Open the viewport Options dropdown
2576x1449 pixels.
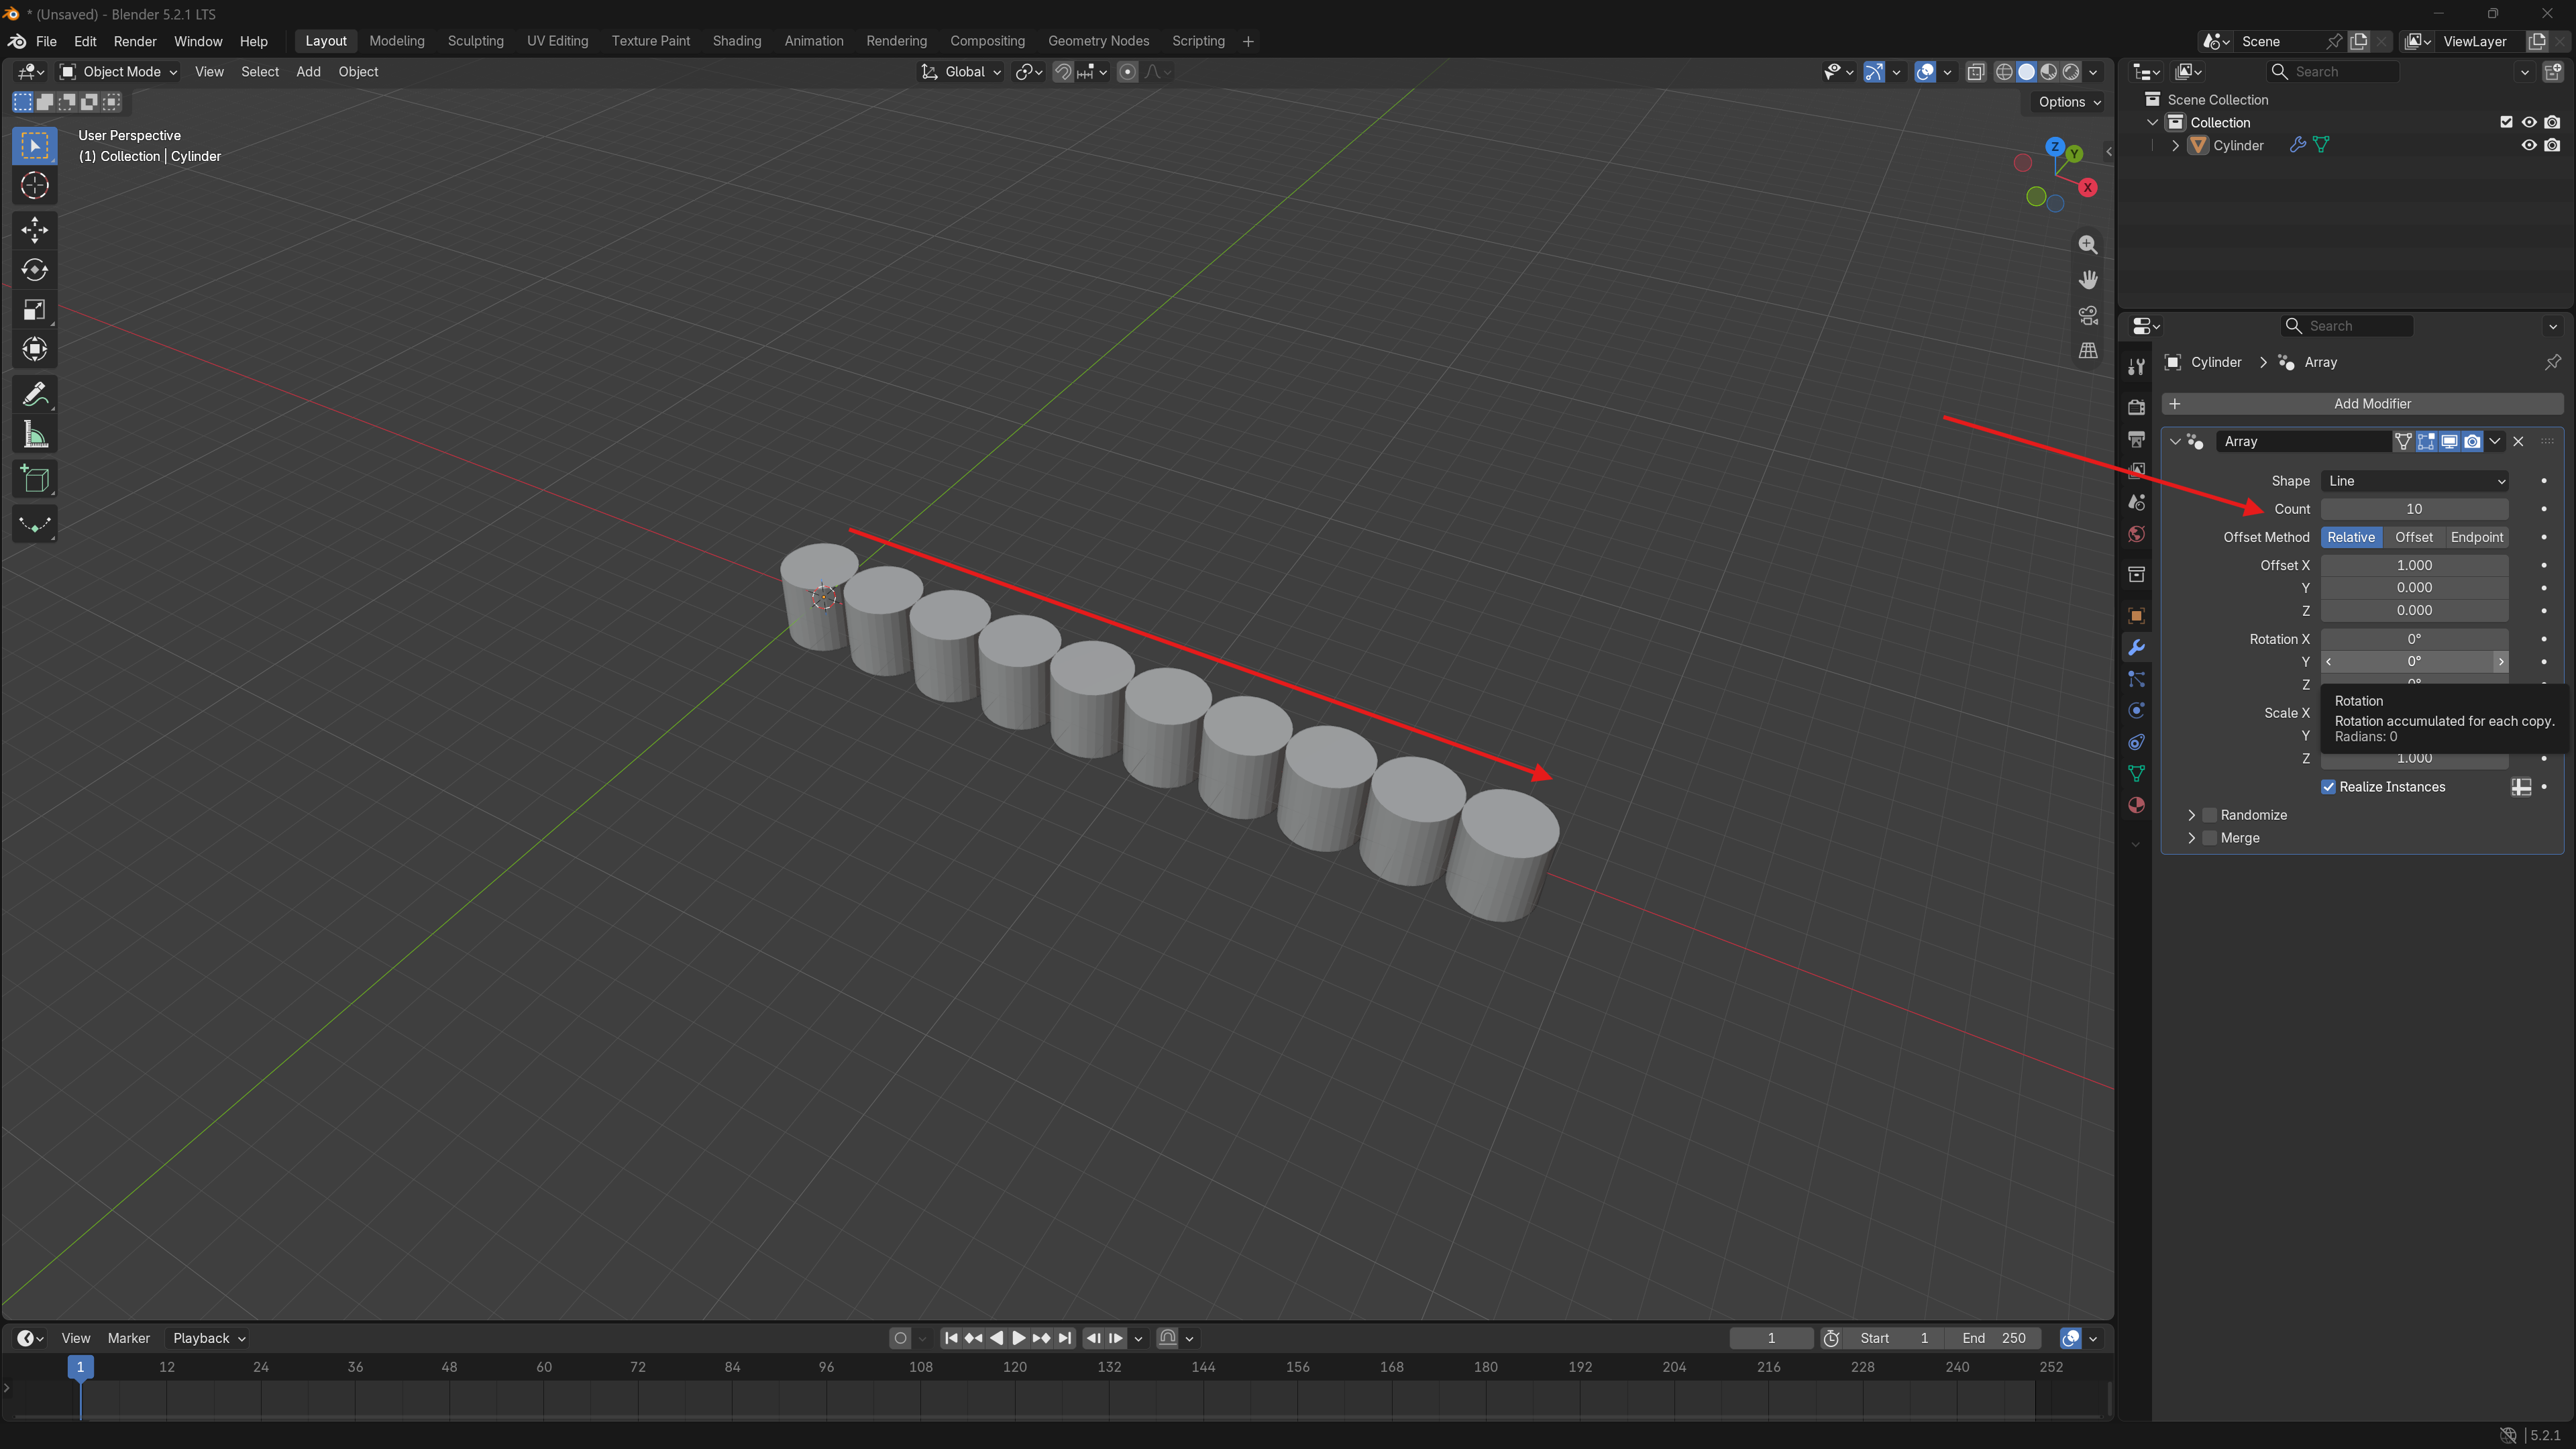2069,102
